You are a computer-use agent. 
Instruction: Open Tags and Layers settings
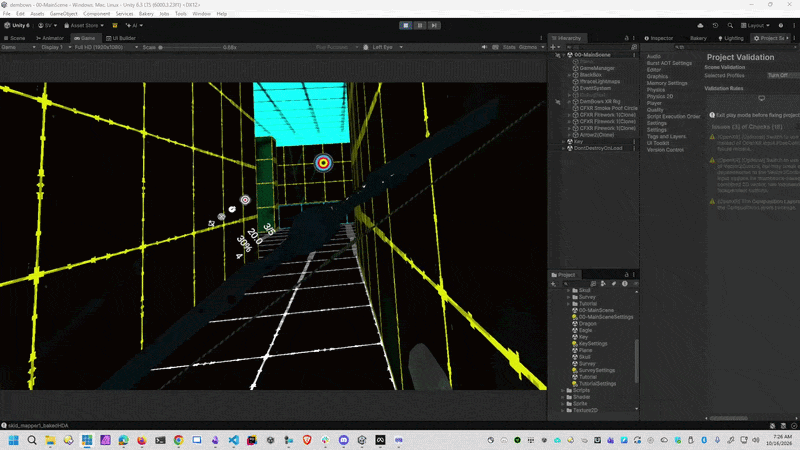click(x=666, y=137)
